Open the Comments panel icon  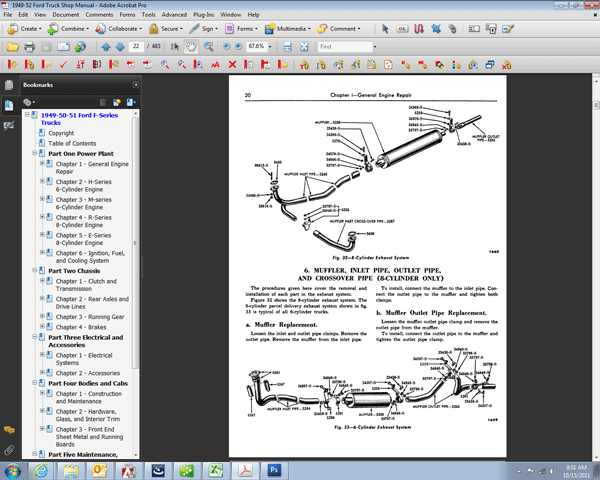[x=9, y=430]
